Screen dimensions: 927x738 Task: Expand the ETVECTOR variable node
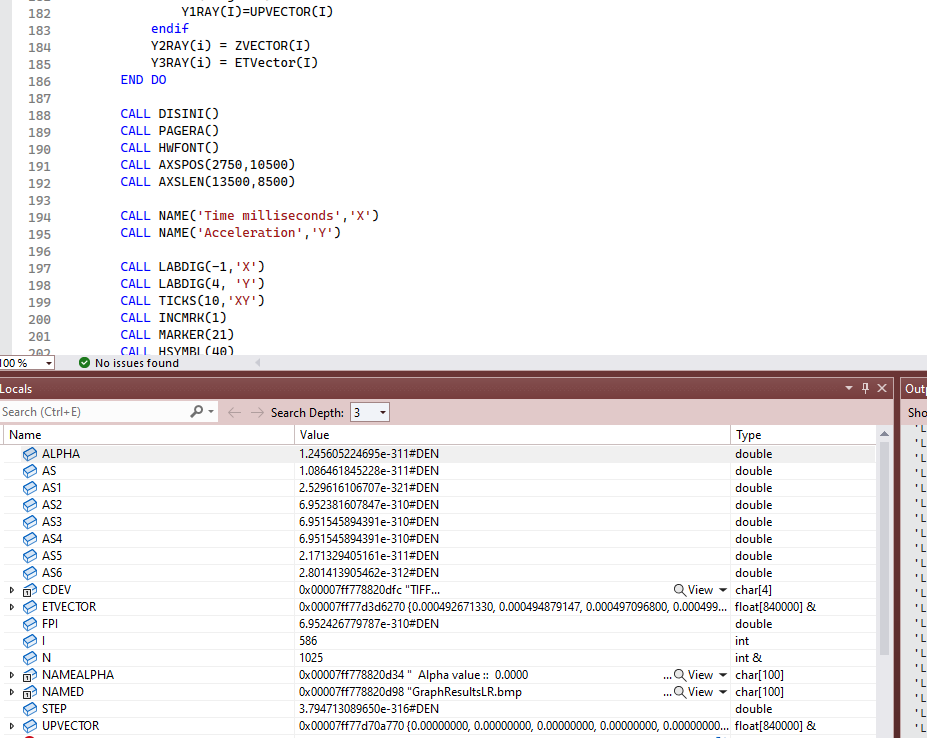click(x=11, y=607)
